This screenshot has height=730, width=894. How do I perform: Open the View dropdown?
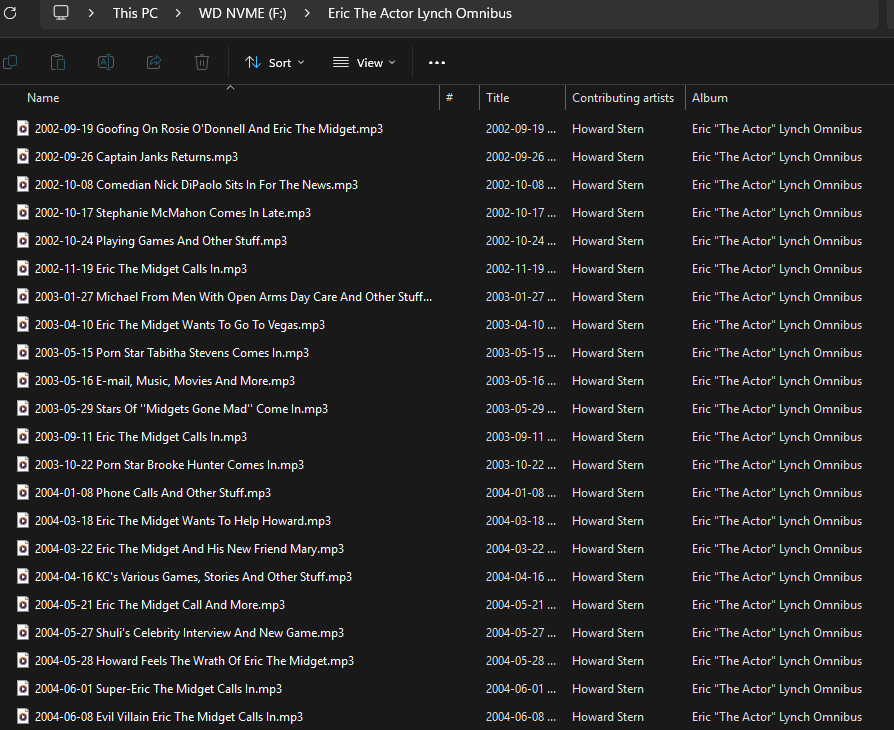coord(364,63)
